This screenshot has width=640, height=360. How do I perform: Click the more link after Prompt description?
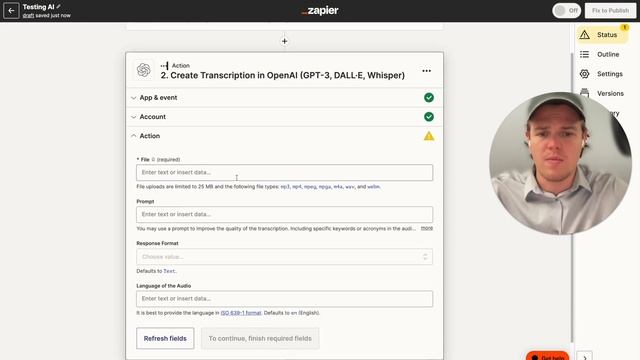427,229
